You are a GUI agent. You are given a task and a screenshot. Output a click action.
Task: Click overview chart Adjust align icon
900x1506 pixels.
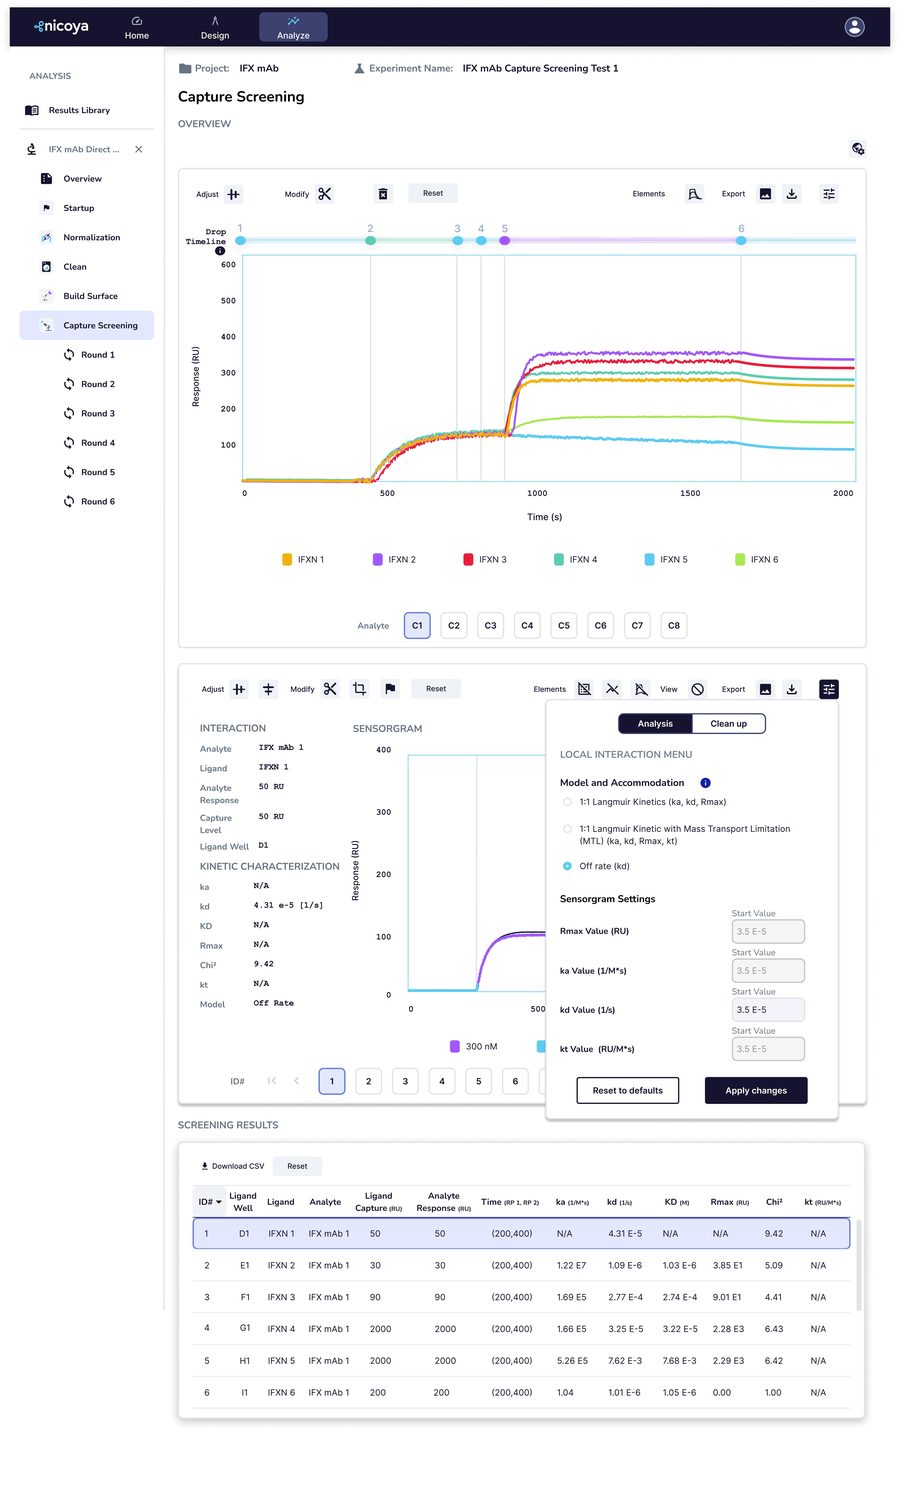coord(233,194)
